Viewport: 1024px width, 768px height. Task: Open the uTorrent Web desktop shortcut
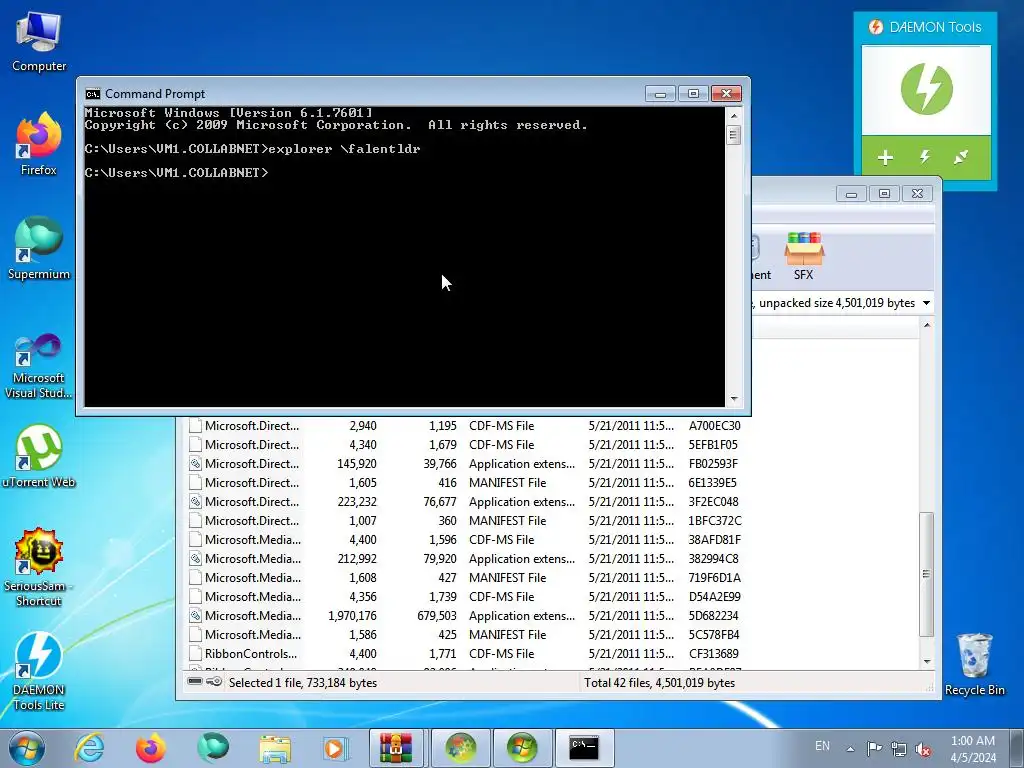(x=39, y=456)
